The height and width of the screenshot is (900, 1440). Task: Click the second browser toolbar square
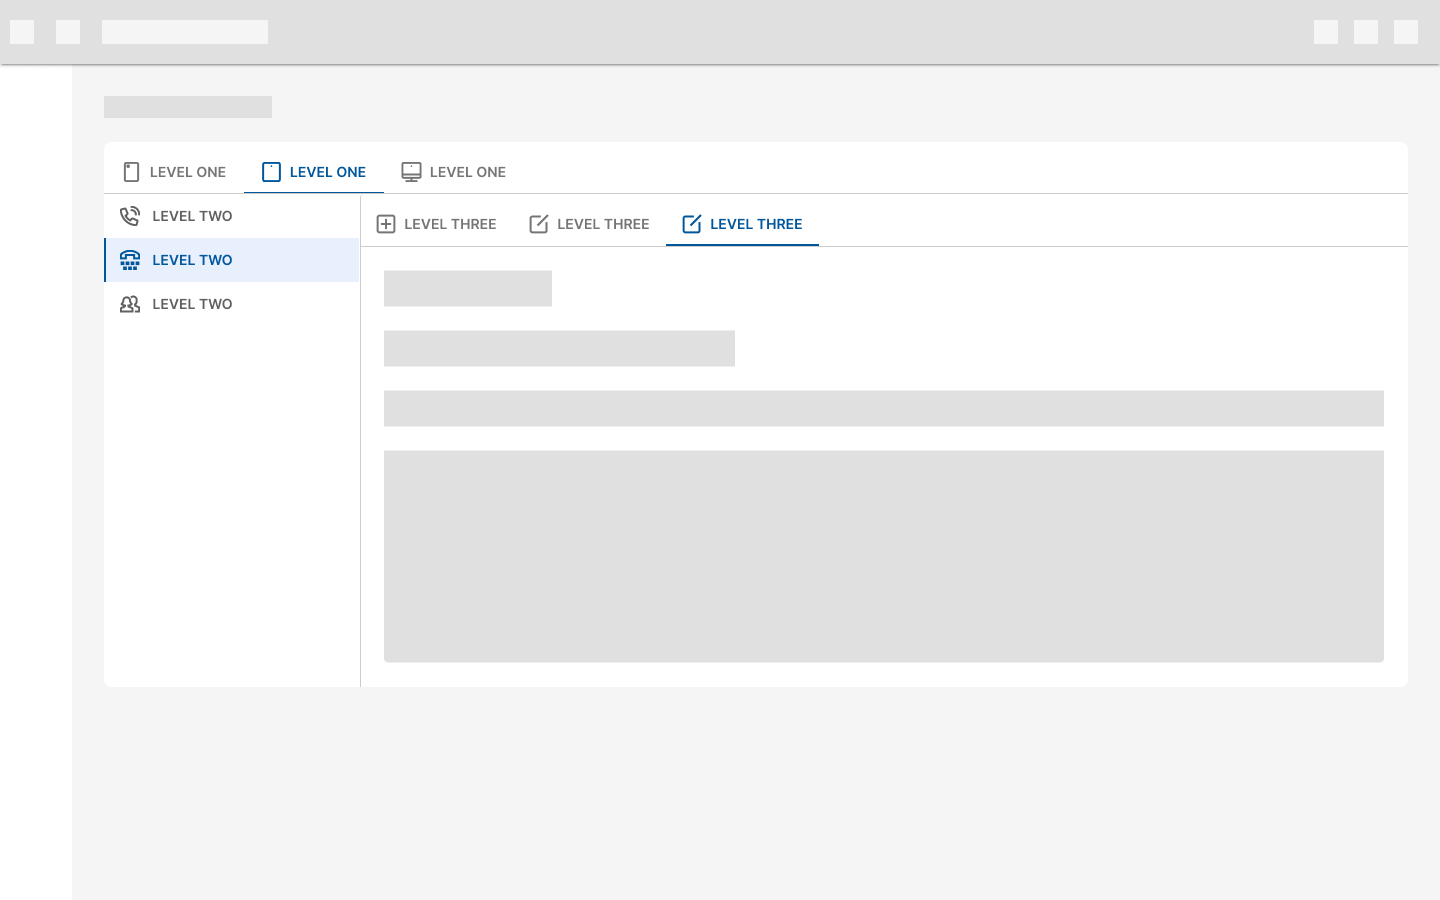[x=67, y=32]
